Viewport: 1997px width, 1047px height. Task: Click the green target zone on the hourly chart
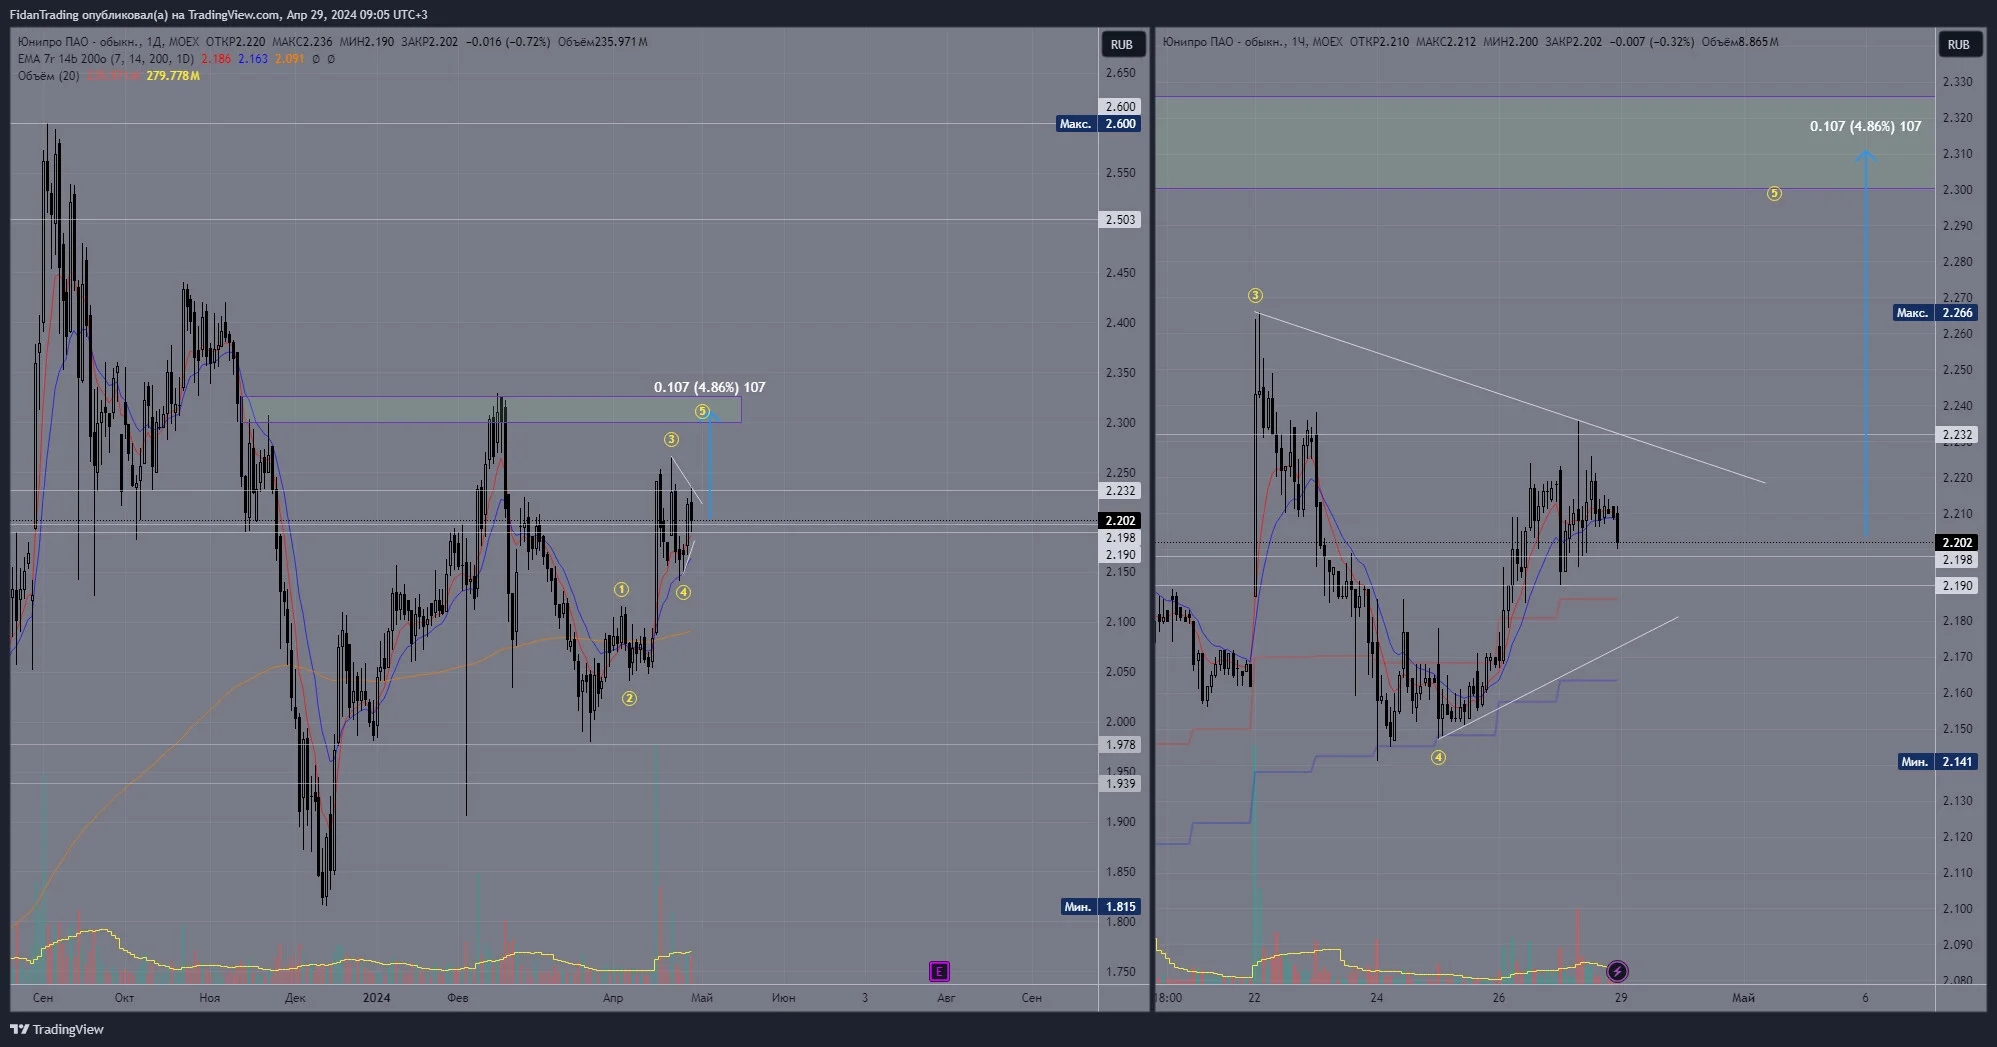[1544, 142]
